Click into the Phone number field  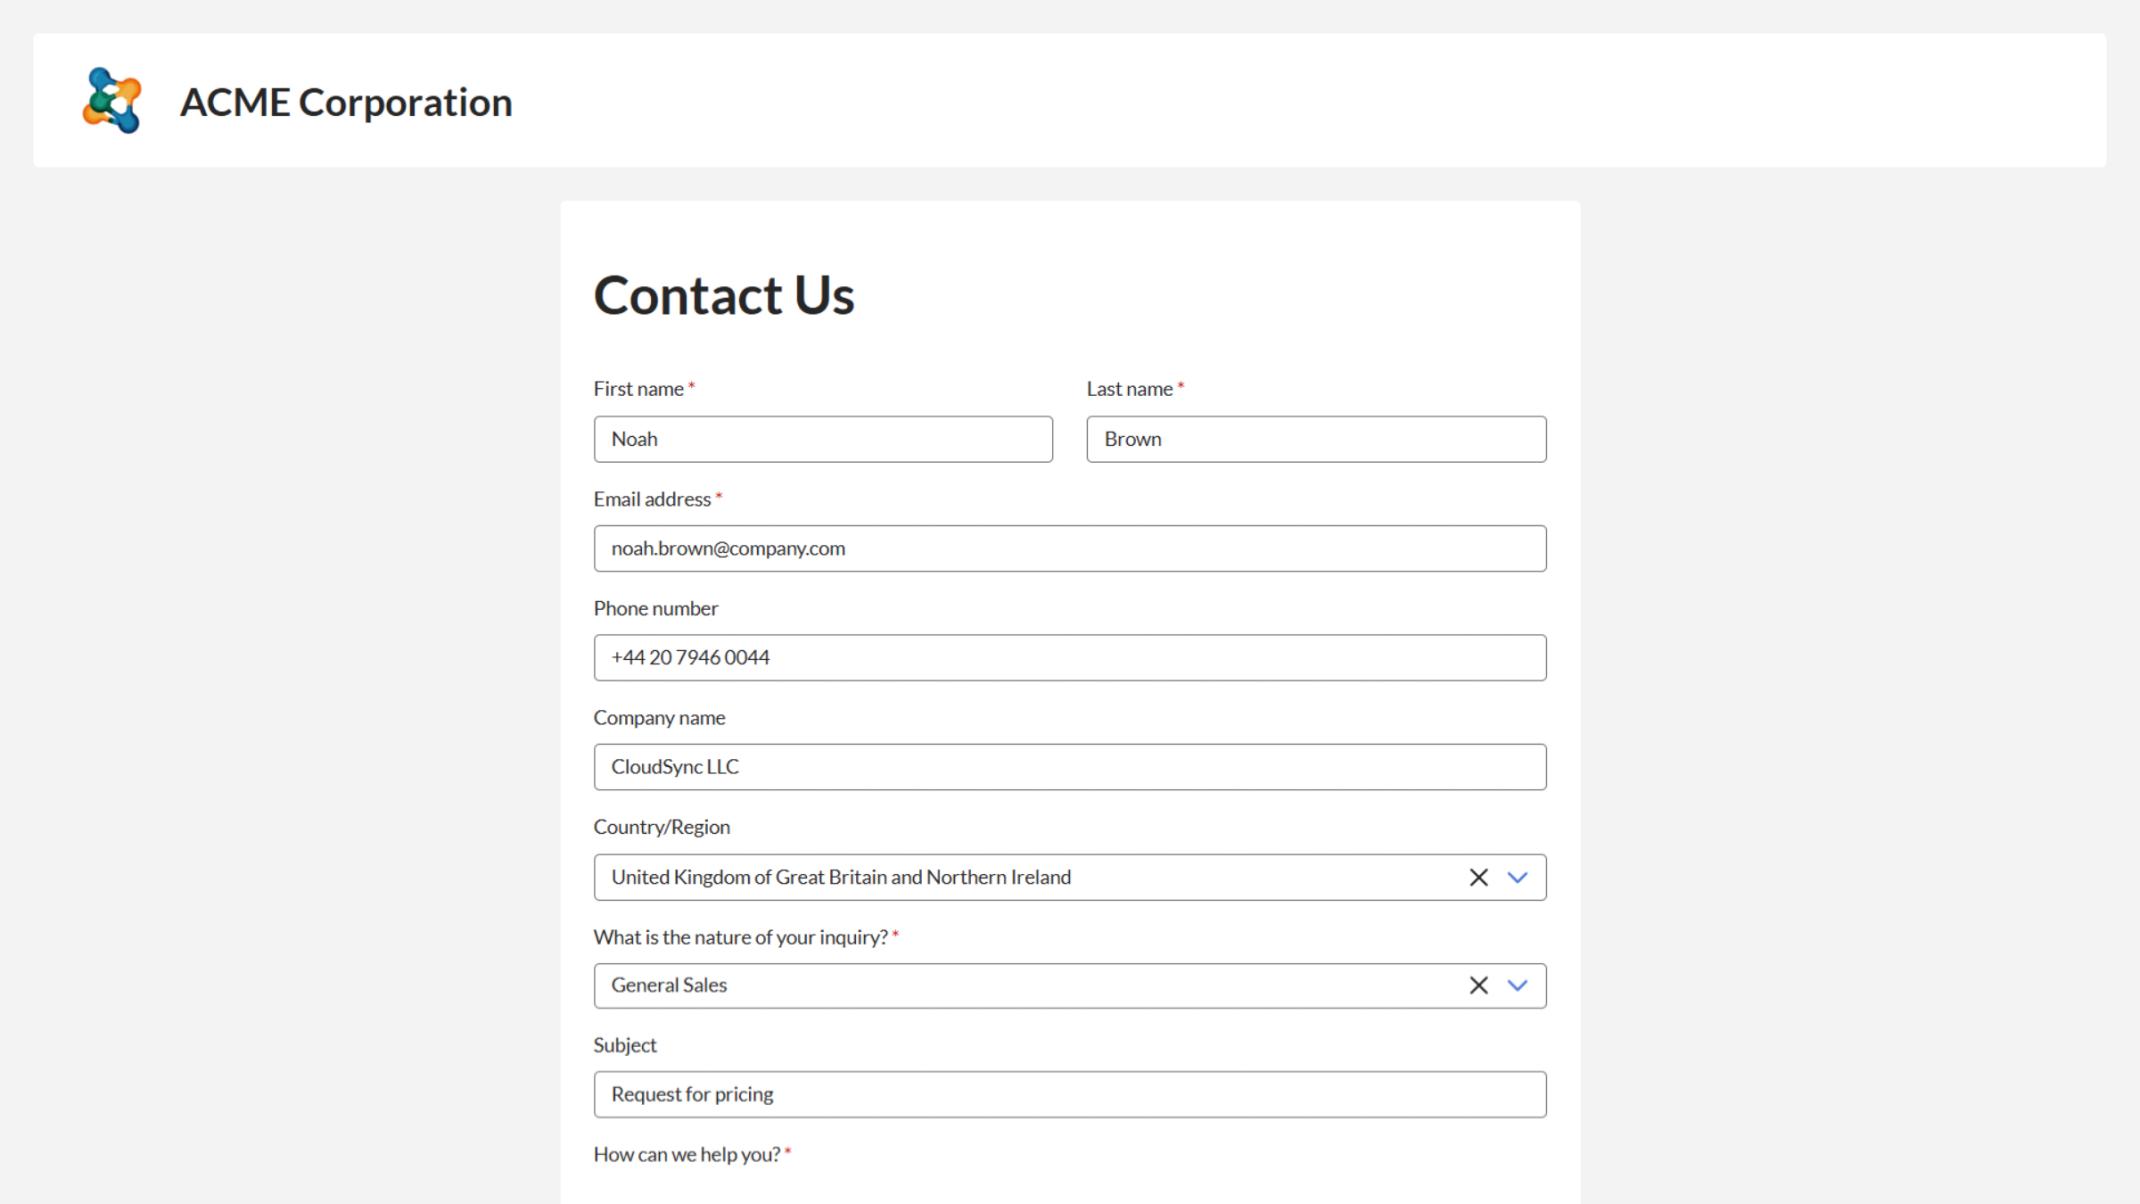click(x=1070, y=657)
